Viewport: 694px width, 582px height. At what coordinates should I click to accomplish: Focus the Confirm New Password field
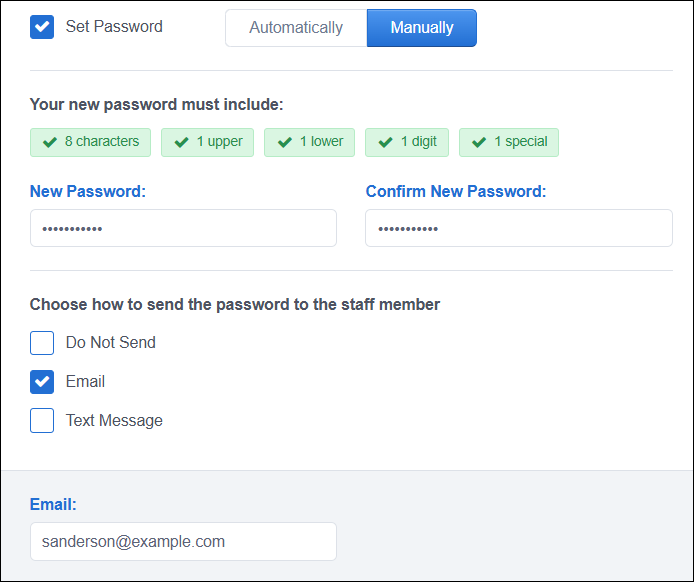519,228
